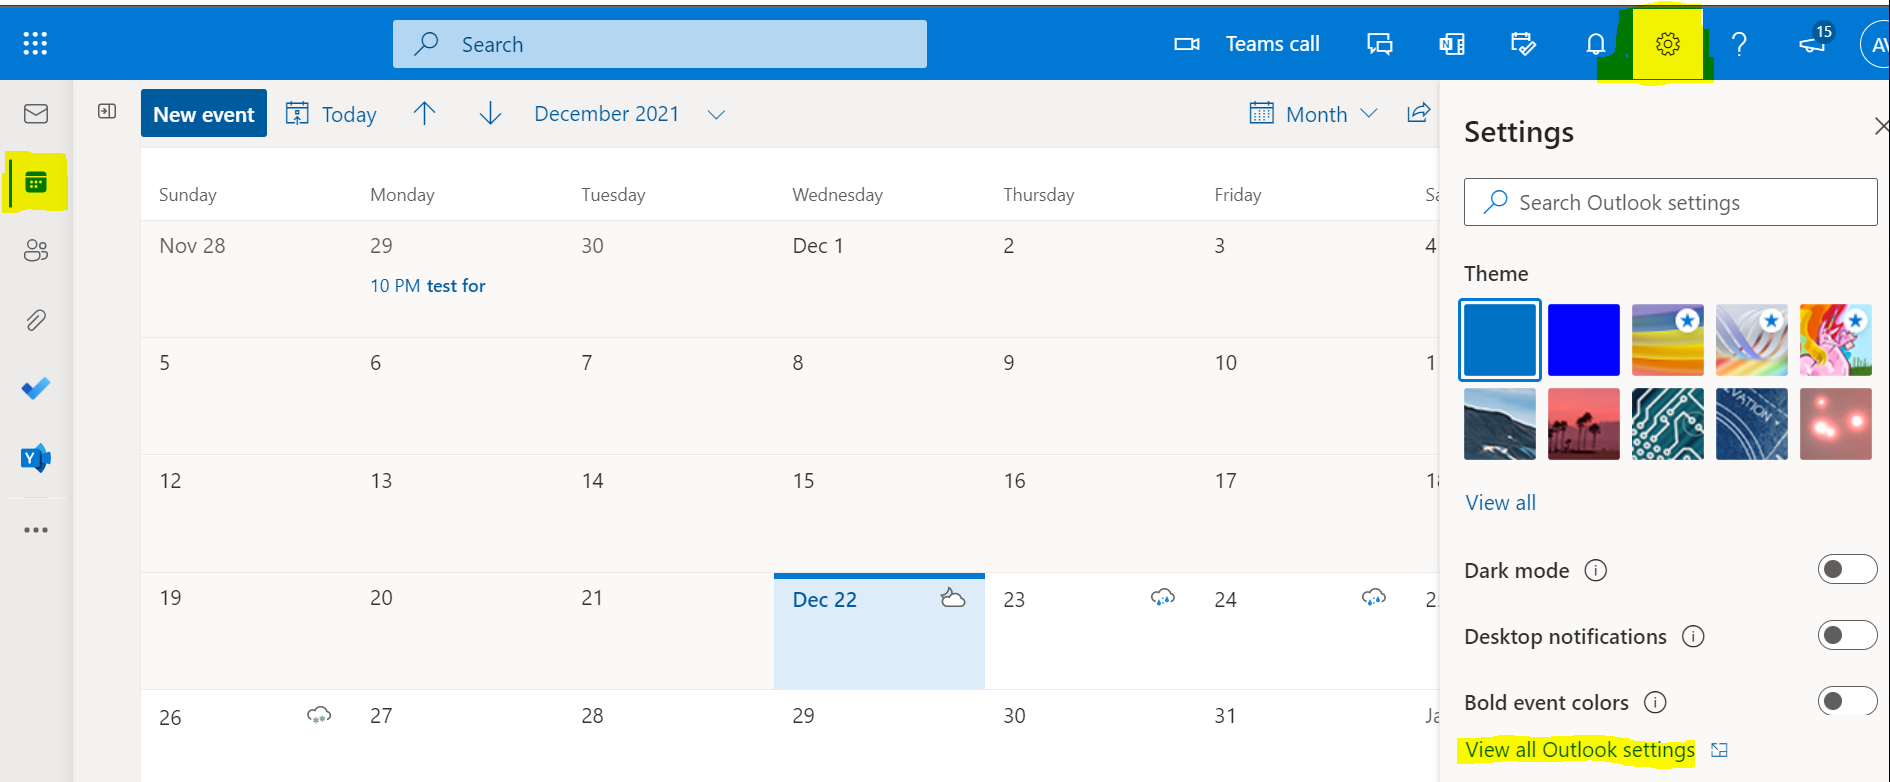The width and height of the screenshot is (1890, 782).
Task: Open To Do checkmark app
Action: tap(36, 388)
